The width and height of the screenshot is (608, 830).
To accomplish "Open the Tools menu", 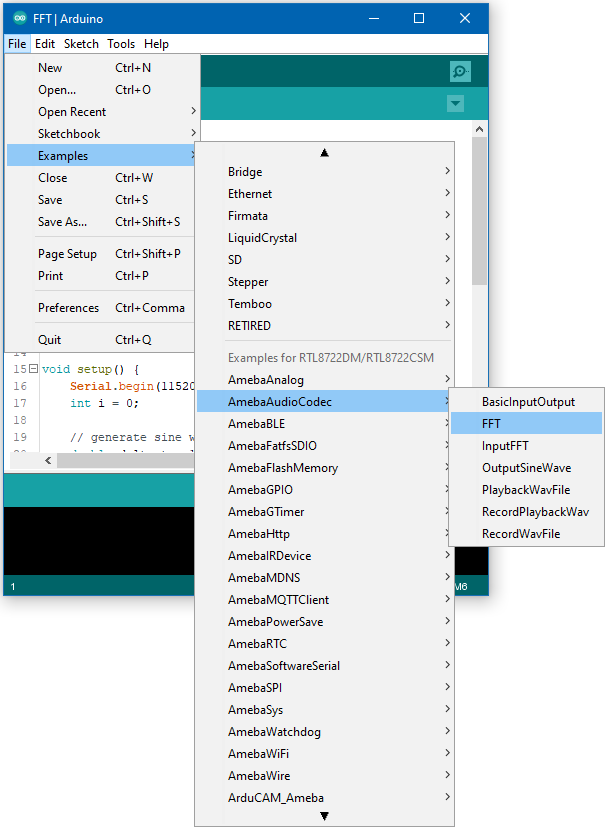I will 121,44.
